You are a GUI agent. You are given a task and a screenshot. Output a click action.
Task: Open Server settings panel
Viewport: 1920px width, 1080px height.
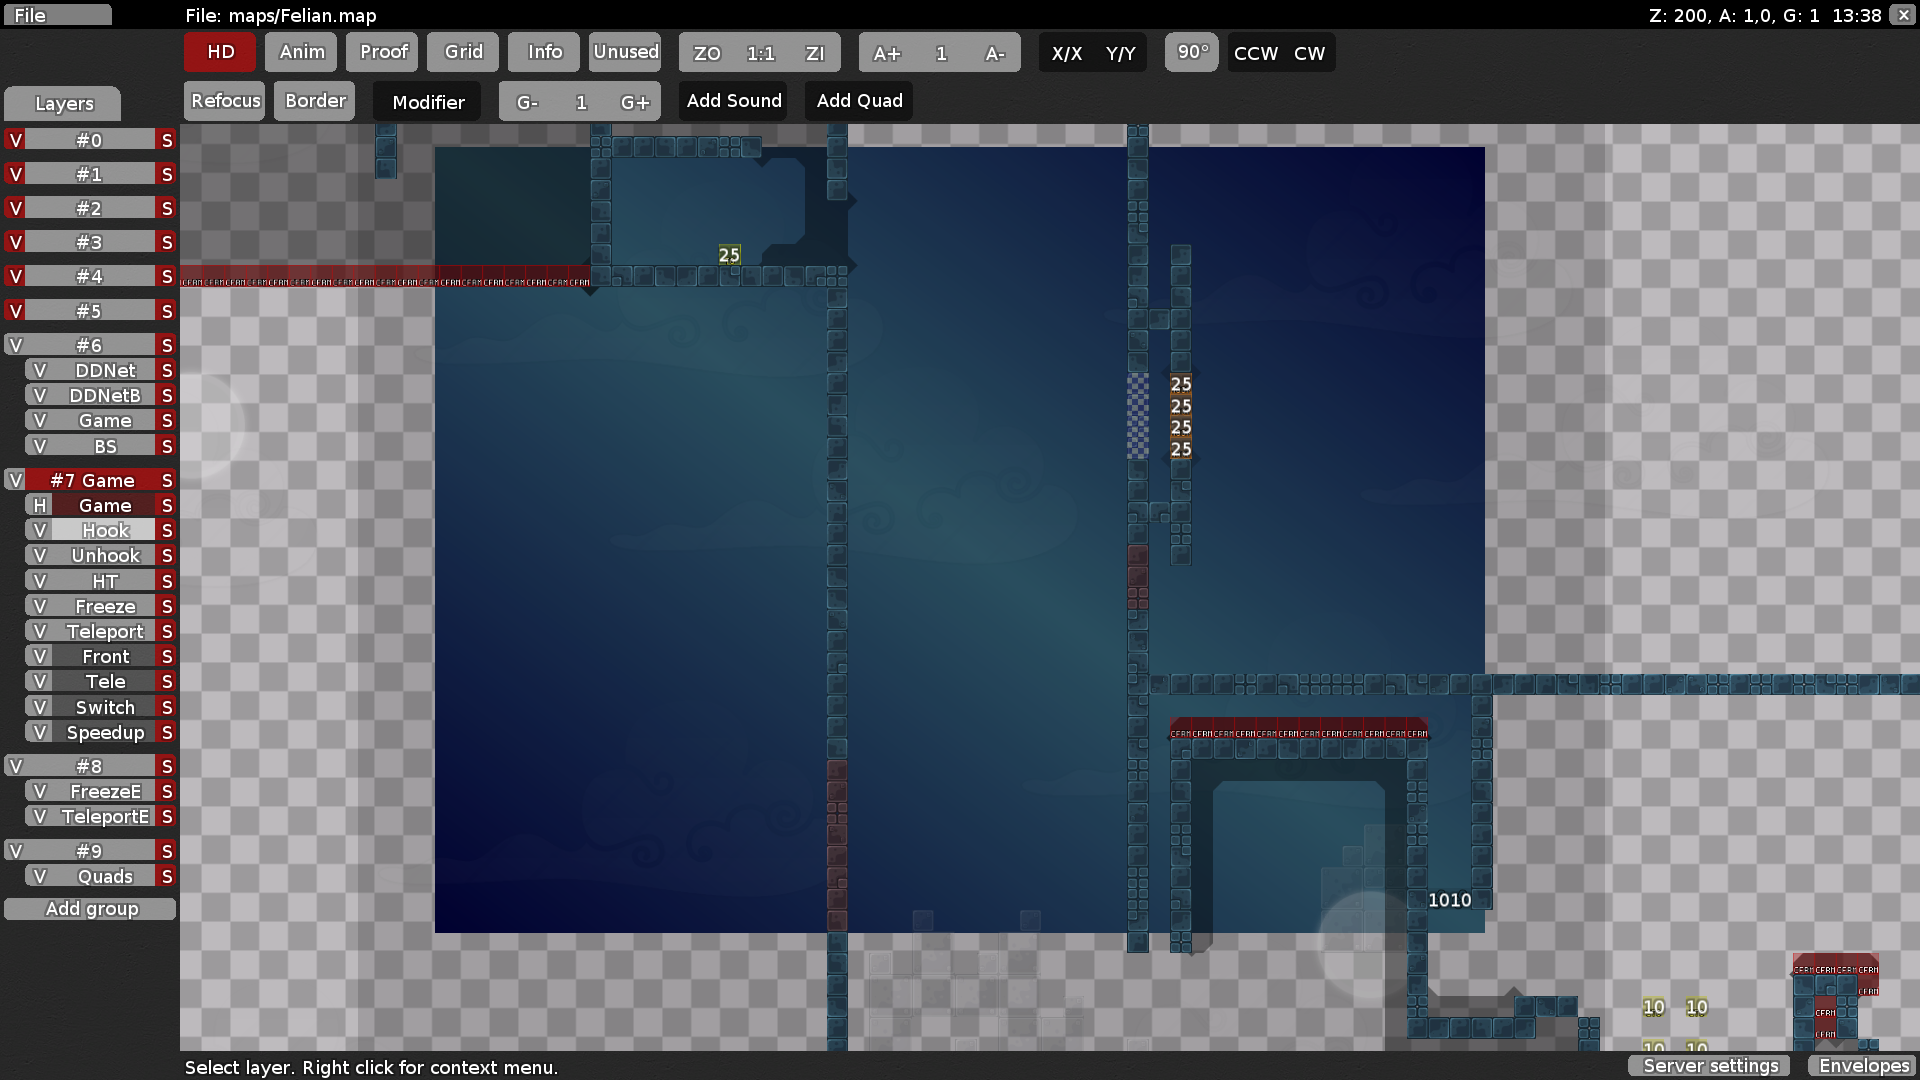pos(1710,1065)
